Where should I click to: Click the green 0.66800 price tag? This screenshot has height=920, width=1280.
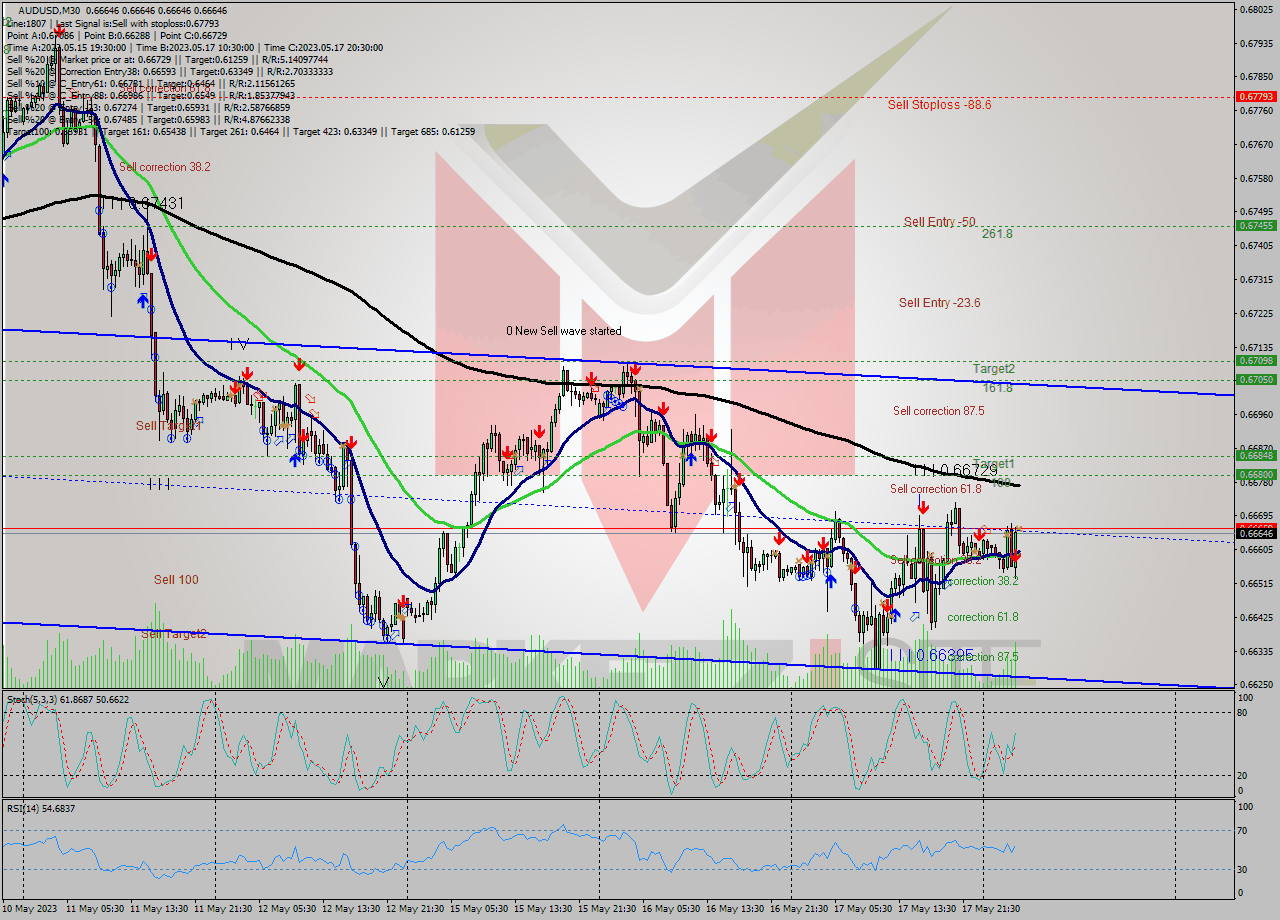click(x=1256, y=474)
